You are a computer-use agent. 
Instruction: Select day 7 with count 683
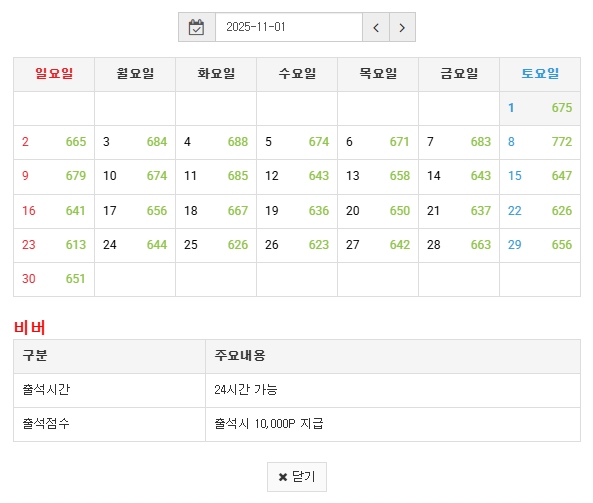[459, 142]
